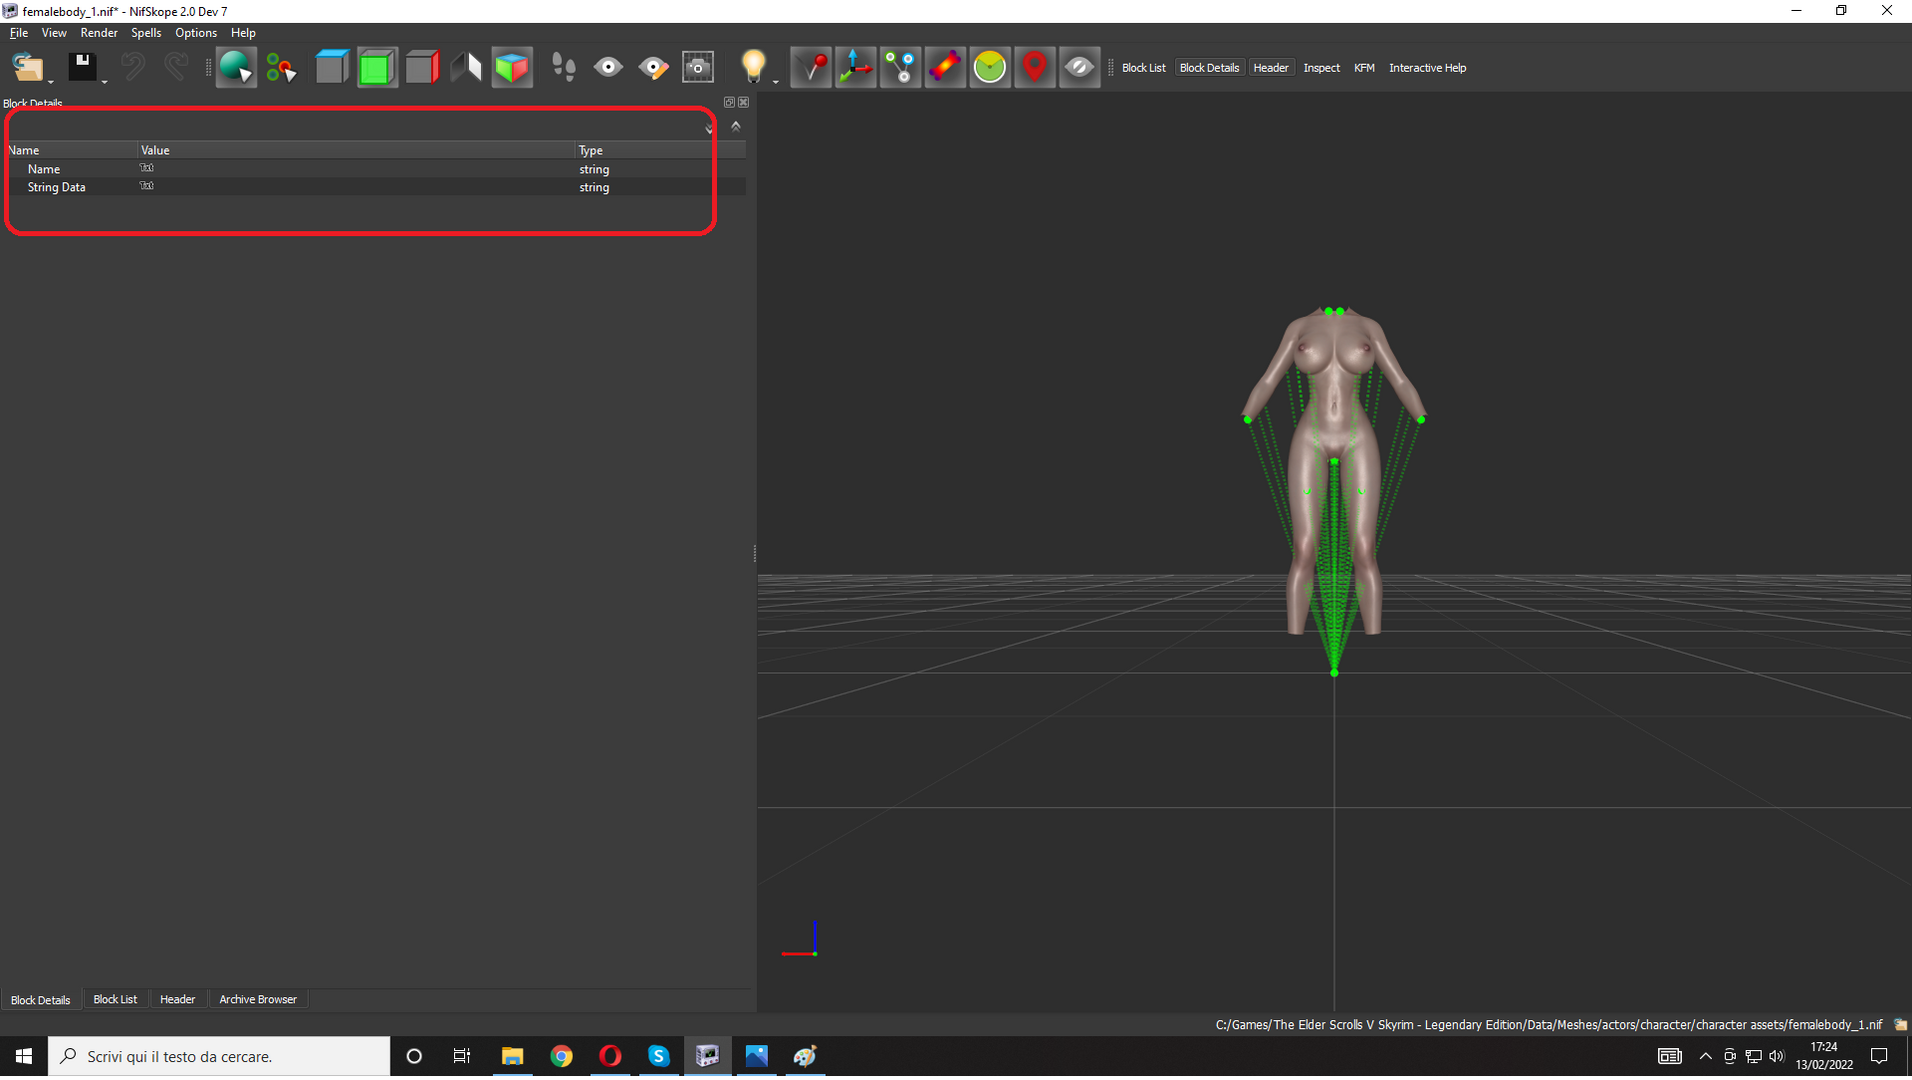
Task: Open the Save icon dropdown arrow
Action: pos(104,82)
